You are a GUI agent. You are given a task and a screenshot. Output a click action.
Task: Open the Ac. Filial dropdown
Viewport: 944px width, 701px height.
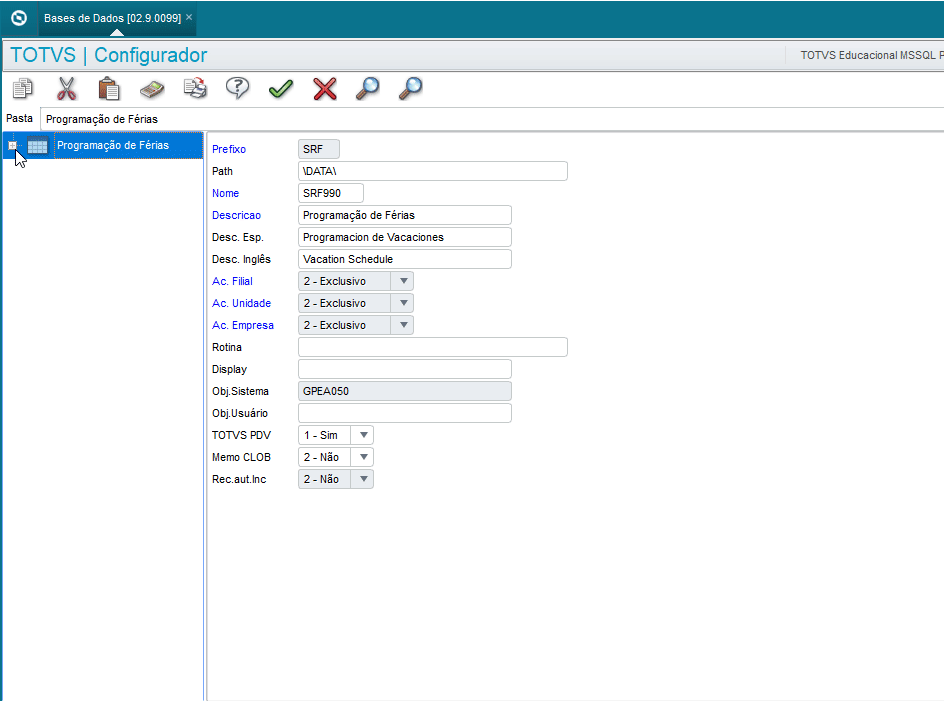tap(404, 281)
